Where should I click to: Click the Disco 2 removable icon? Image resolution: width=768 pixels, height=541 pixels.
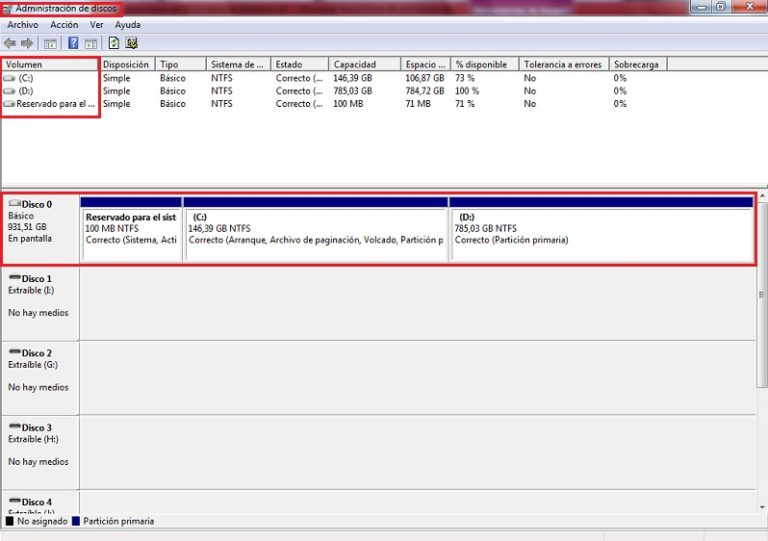[15, 352]
